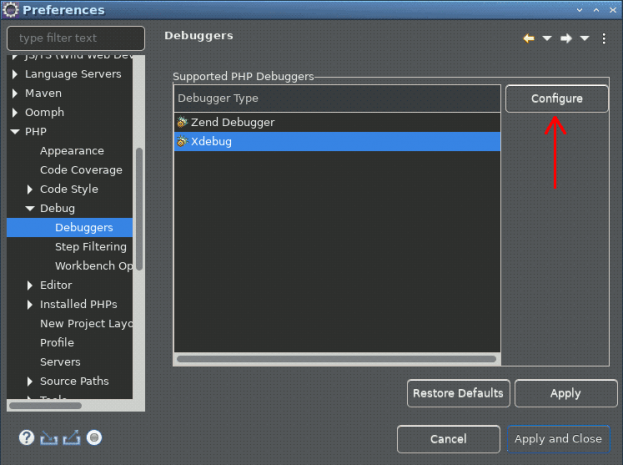Focus the type filter text field

75,38
